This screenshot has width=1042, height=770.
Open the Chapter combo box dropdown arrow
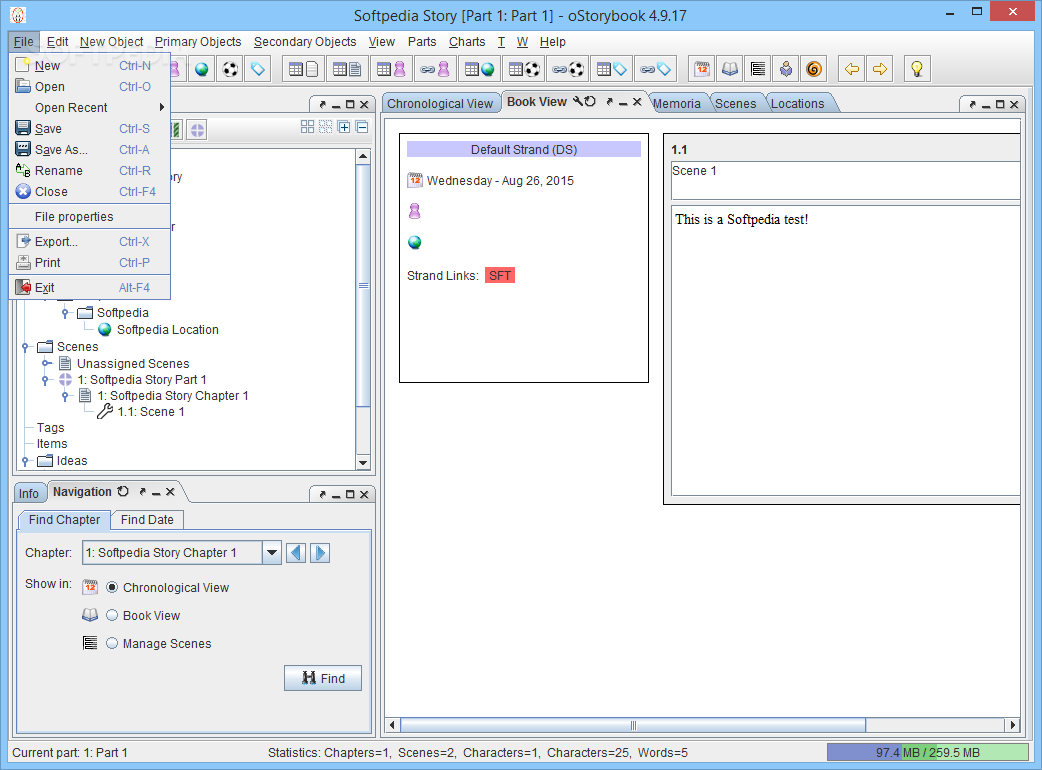point(272,553)
